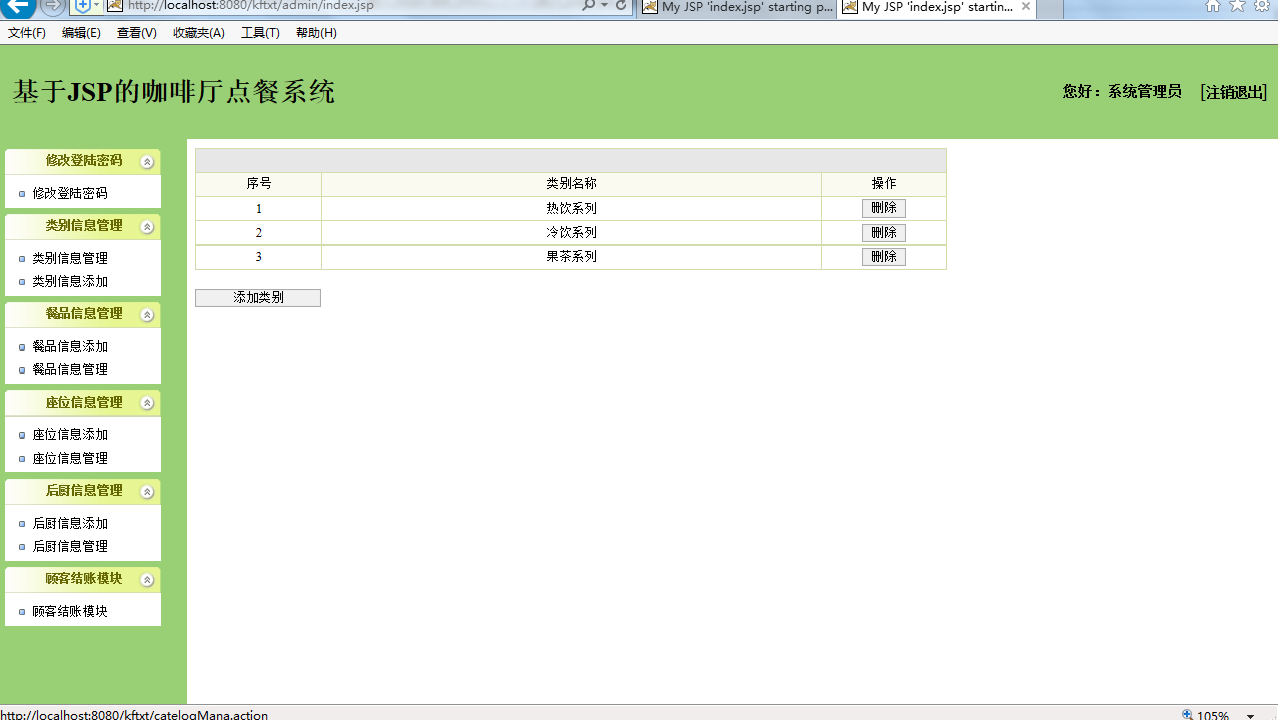Open 座位信息添加 sidebar link

pos(70,434)
